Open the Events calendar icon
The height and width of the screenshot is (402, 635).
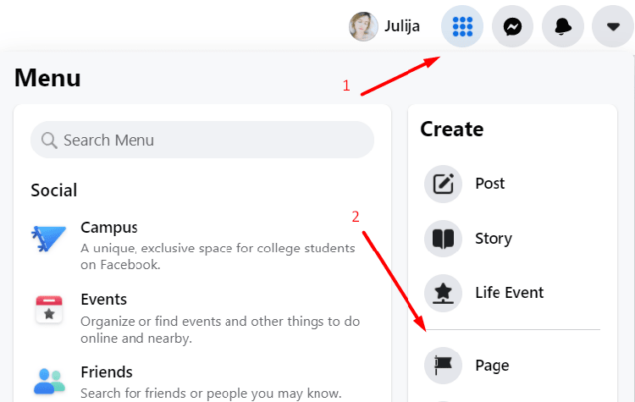coord(49,309)
